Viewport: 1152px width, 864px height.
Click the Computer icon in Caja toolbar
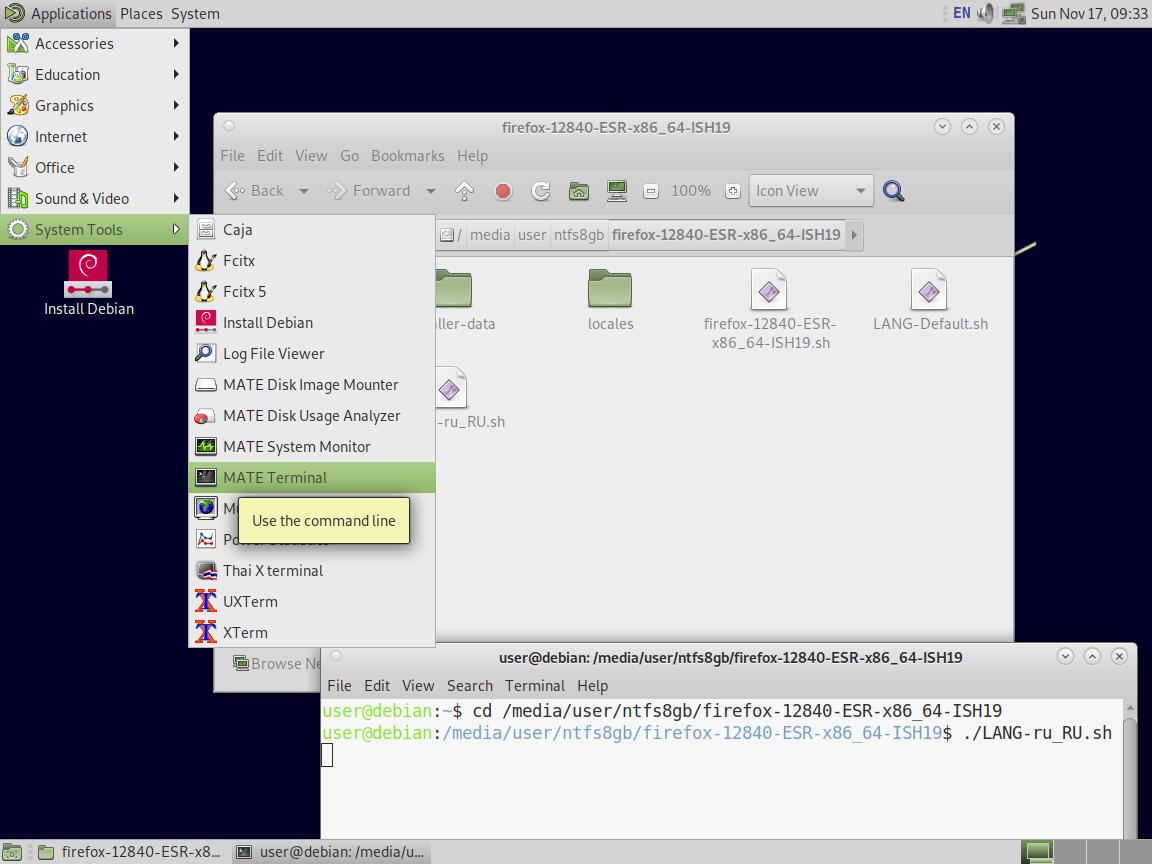pos(617,191)
